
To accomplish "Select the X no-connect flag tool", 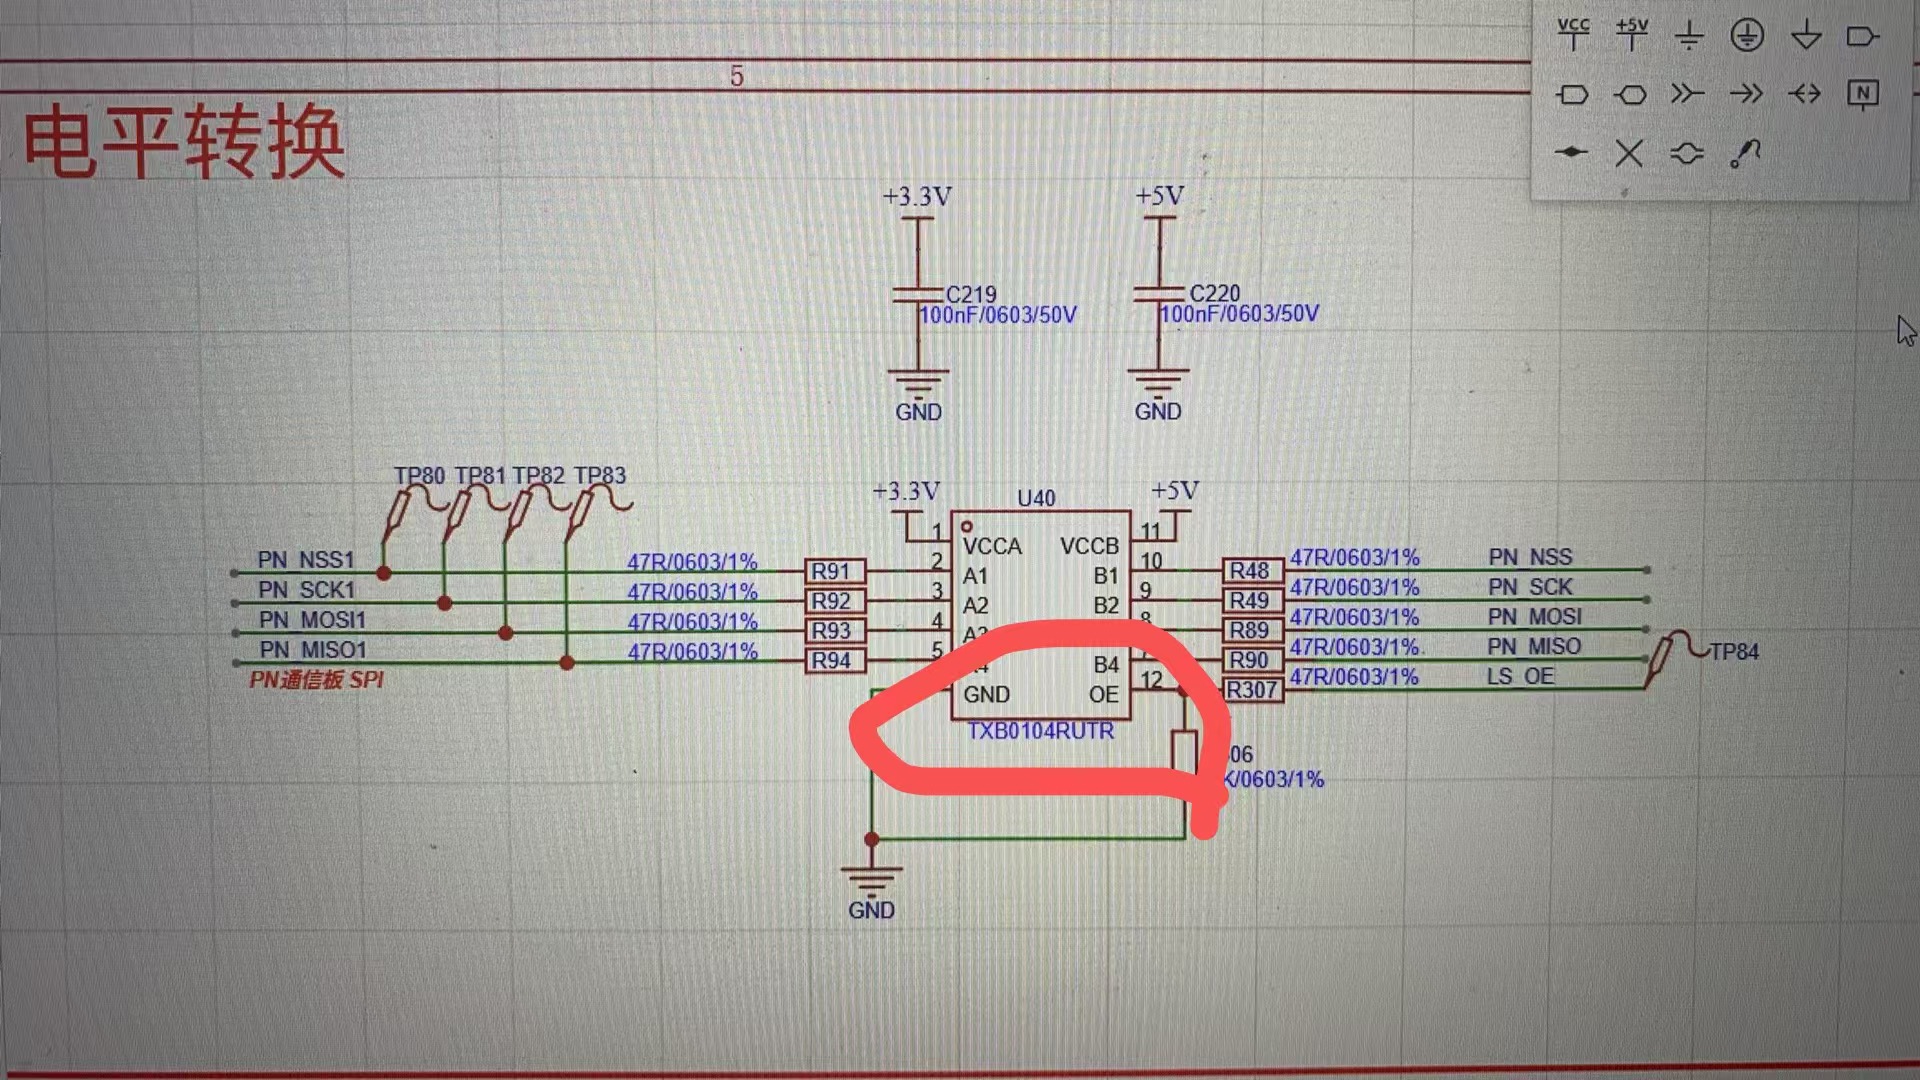I will click(x=1629, y=153).
